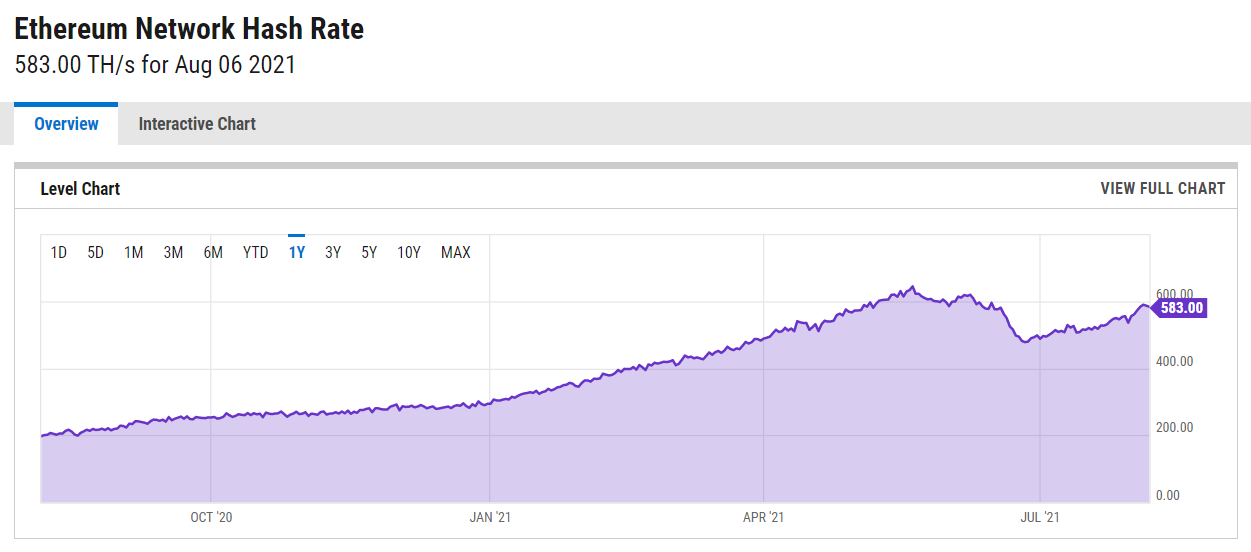Show the MAX chart range

pos(456,252)
